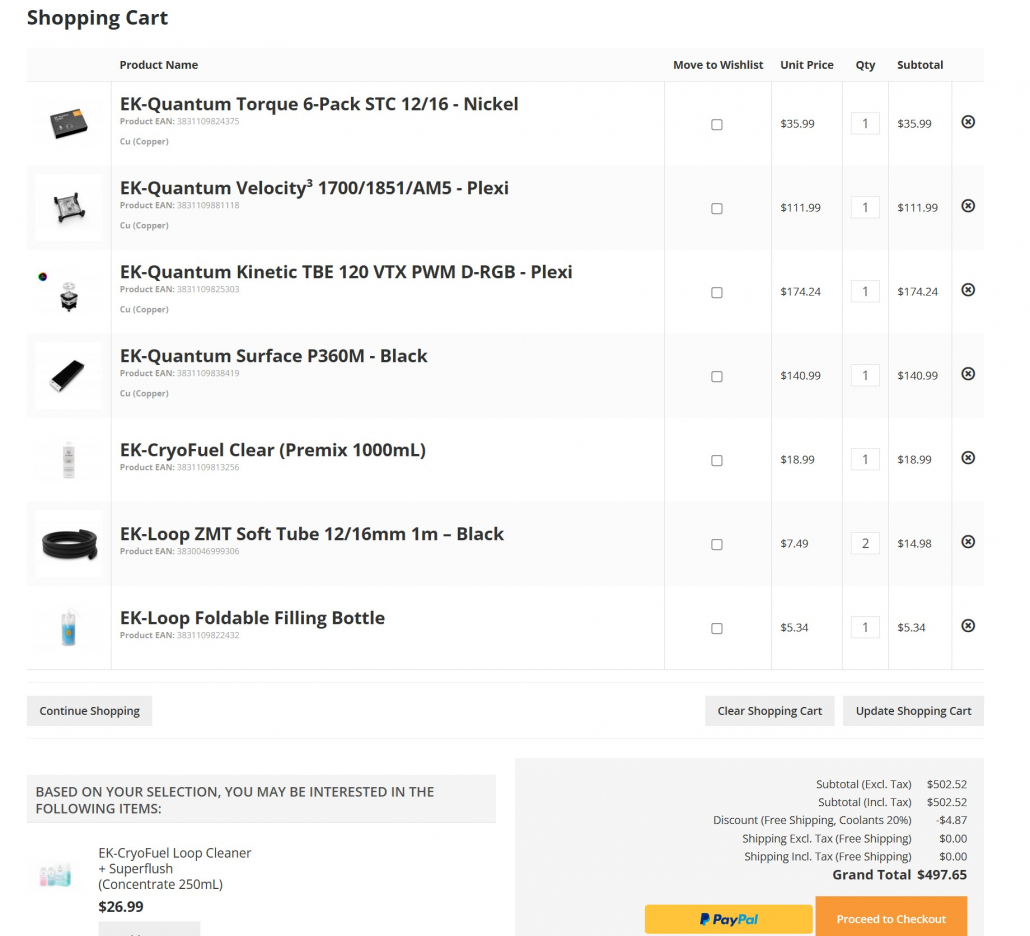Image resolution: width=1030 pixels, height=936 pixels.
Task: Open EK-CryoFuel Loop Cleaner thumbnail
Action: (x=56, y=876)
